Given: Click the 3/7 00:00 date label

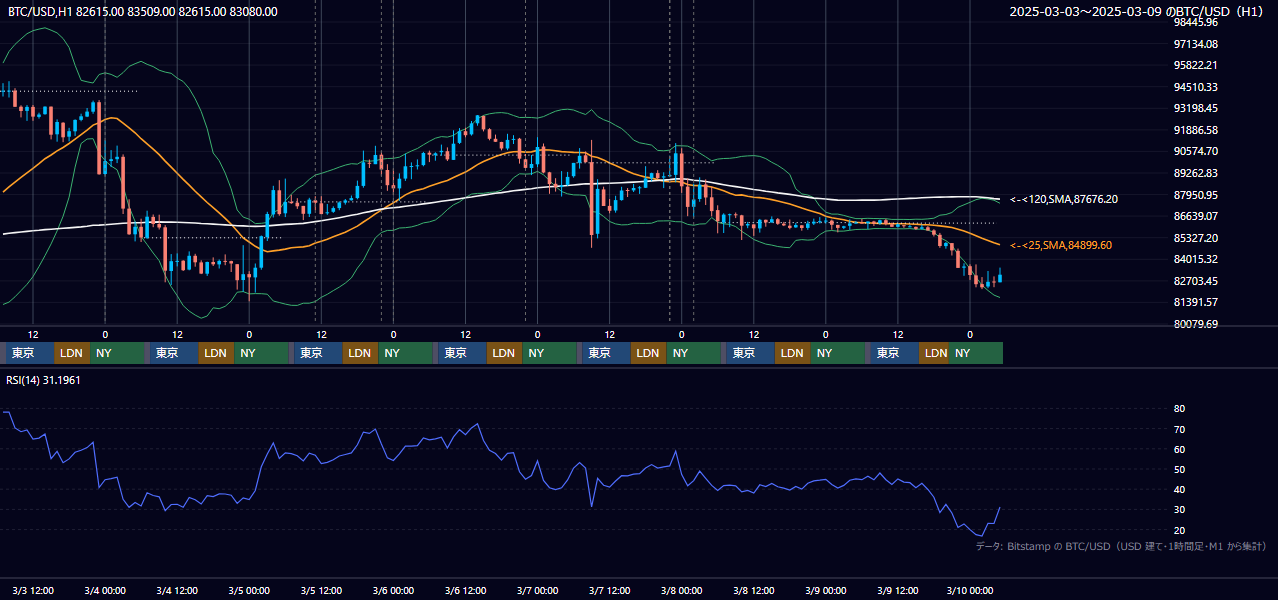Looking at the screenshot, I should coord(537,590).
